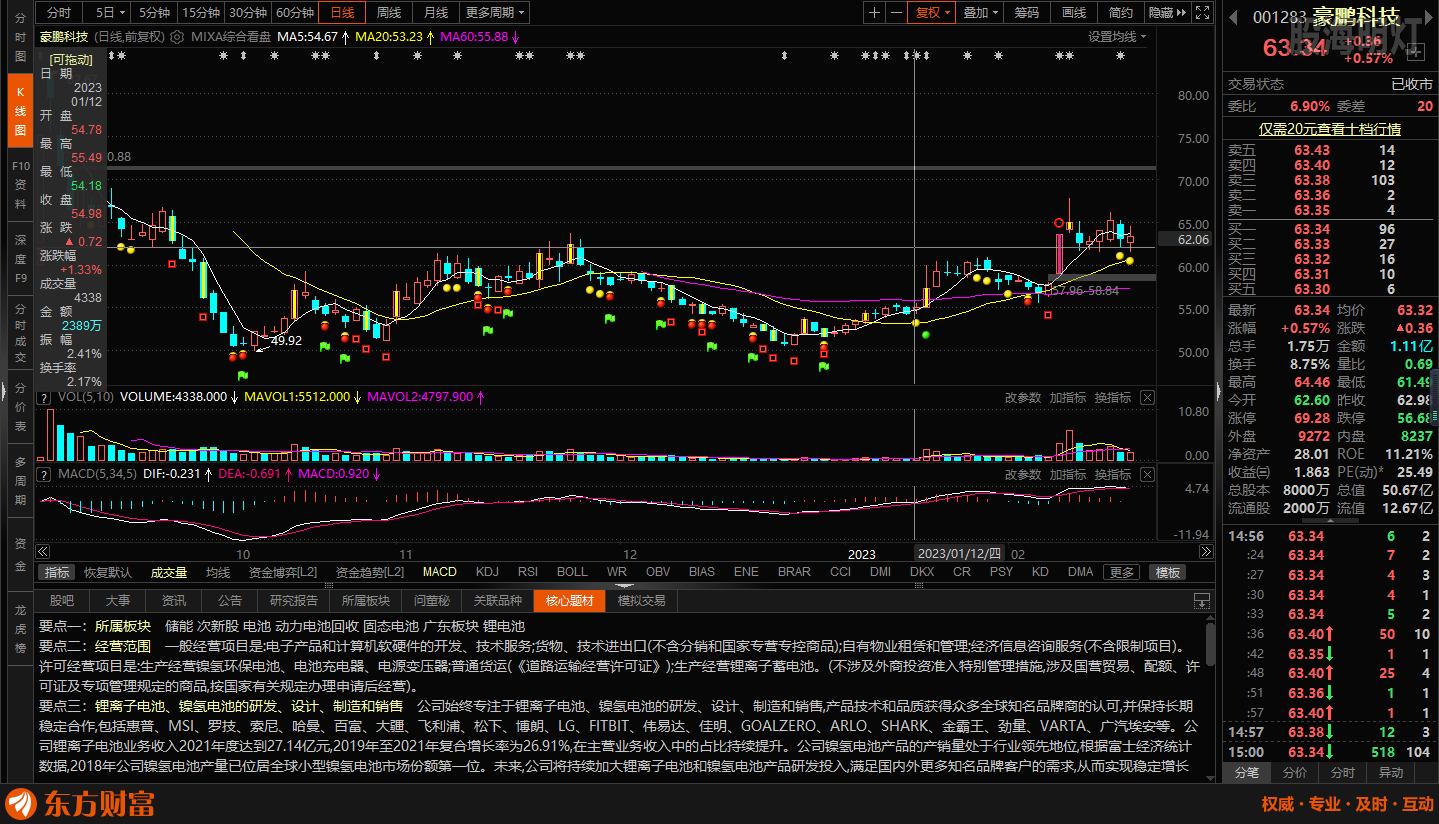Image resolution: width=1439 pixels, height=824 pixels.
Task: Switch bottom indicator to 成交量
Action: coord(169,573)
